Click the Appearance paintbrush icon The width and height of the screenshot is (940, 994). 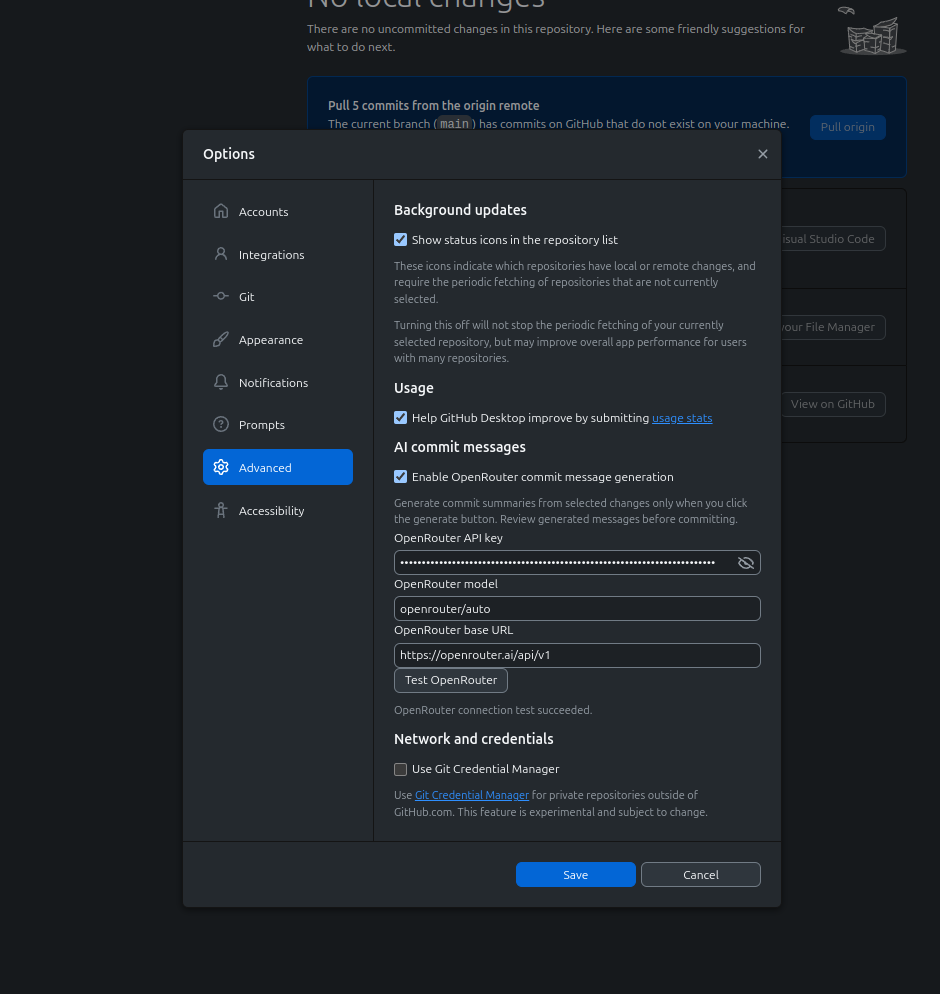tap(221, 339)
